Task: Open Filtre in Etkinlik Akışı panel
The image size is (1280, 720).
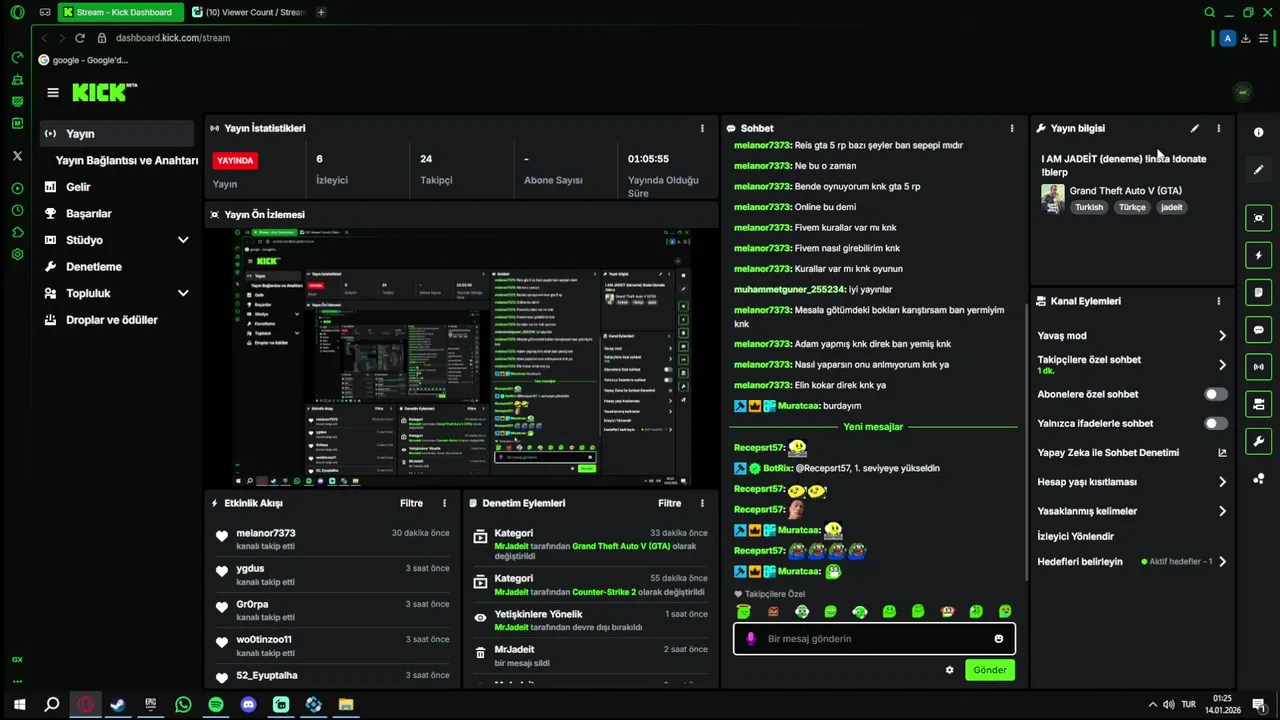Action: (411, 503)
